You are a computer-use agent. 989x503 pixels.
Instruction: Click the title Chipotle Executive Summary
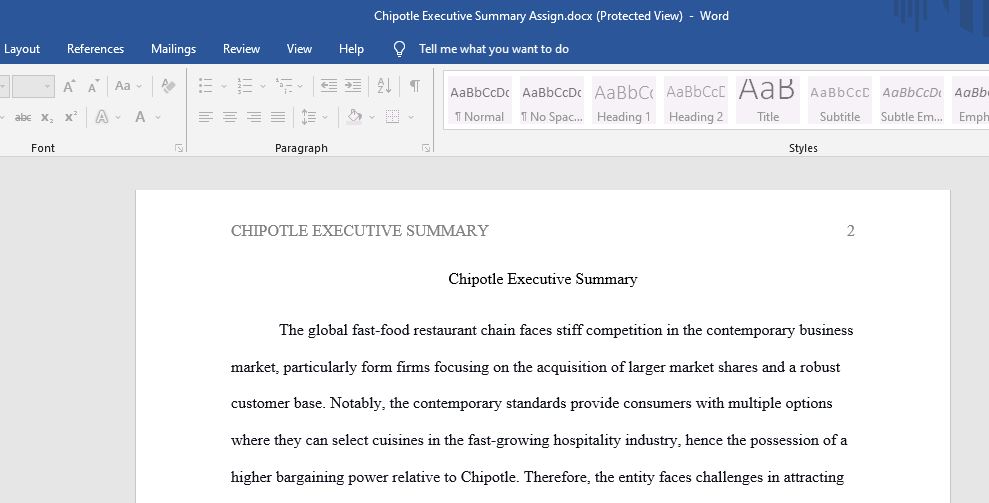pyautogui.click(x=543, y=279)
